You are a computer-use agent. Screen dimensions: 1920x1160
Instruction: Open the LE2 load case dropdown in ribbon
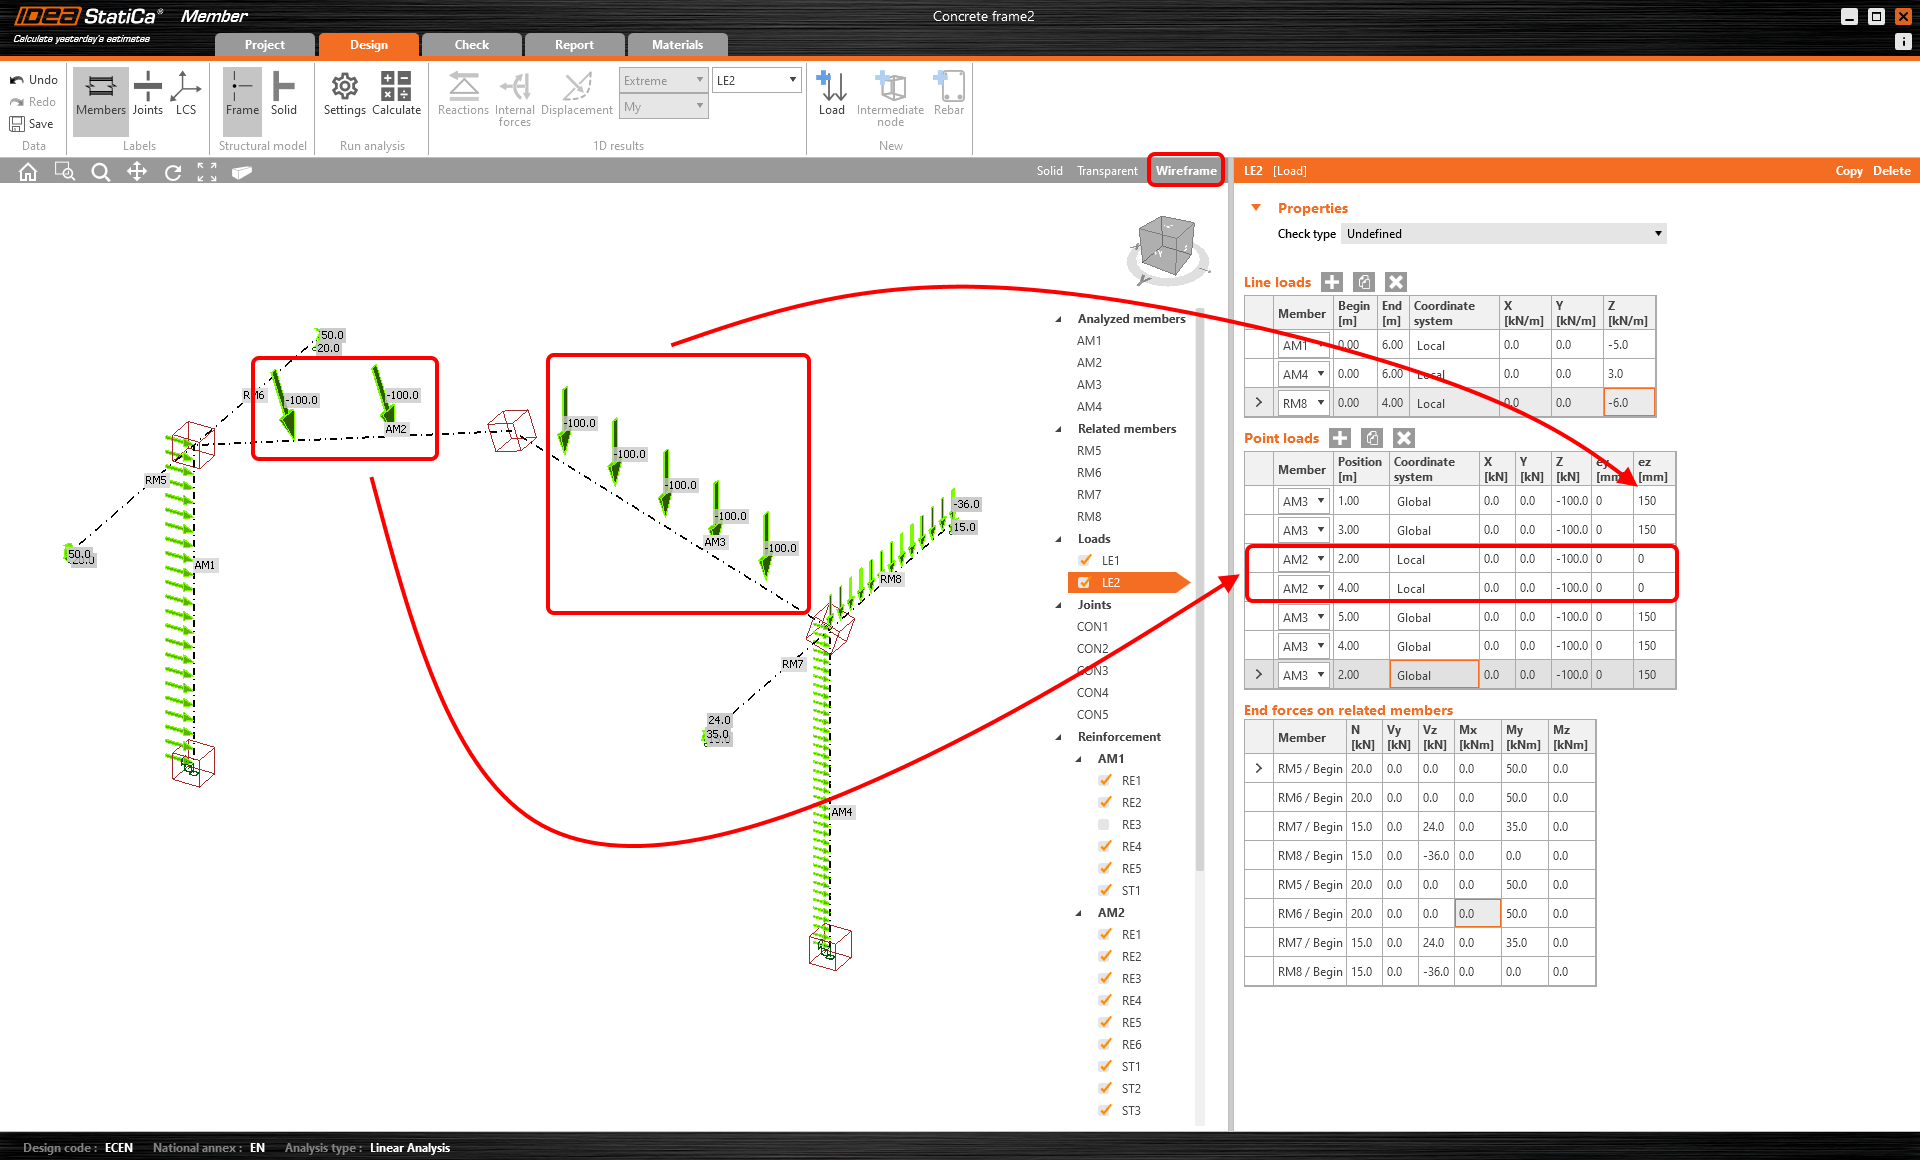pos(757,80)
